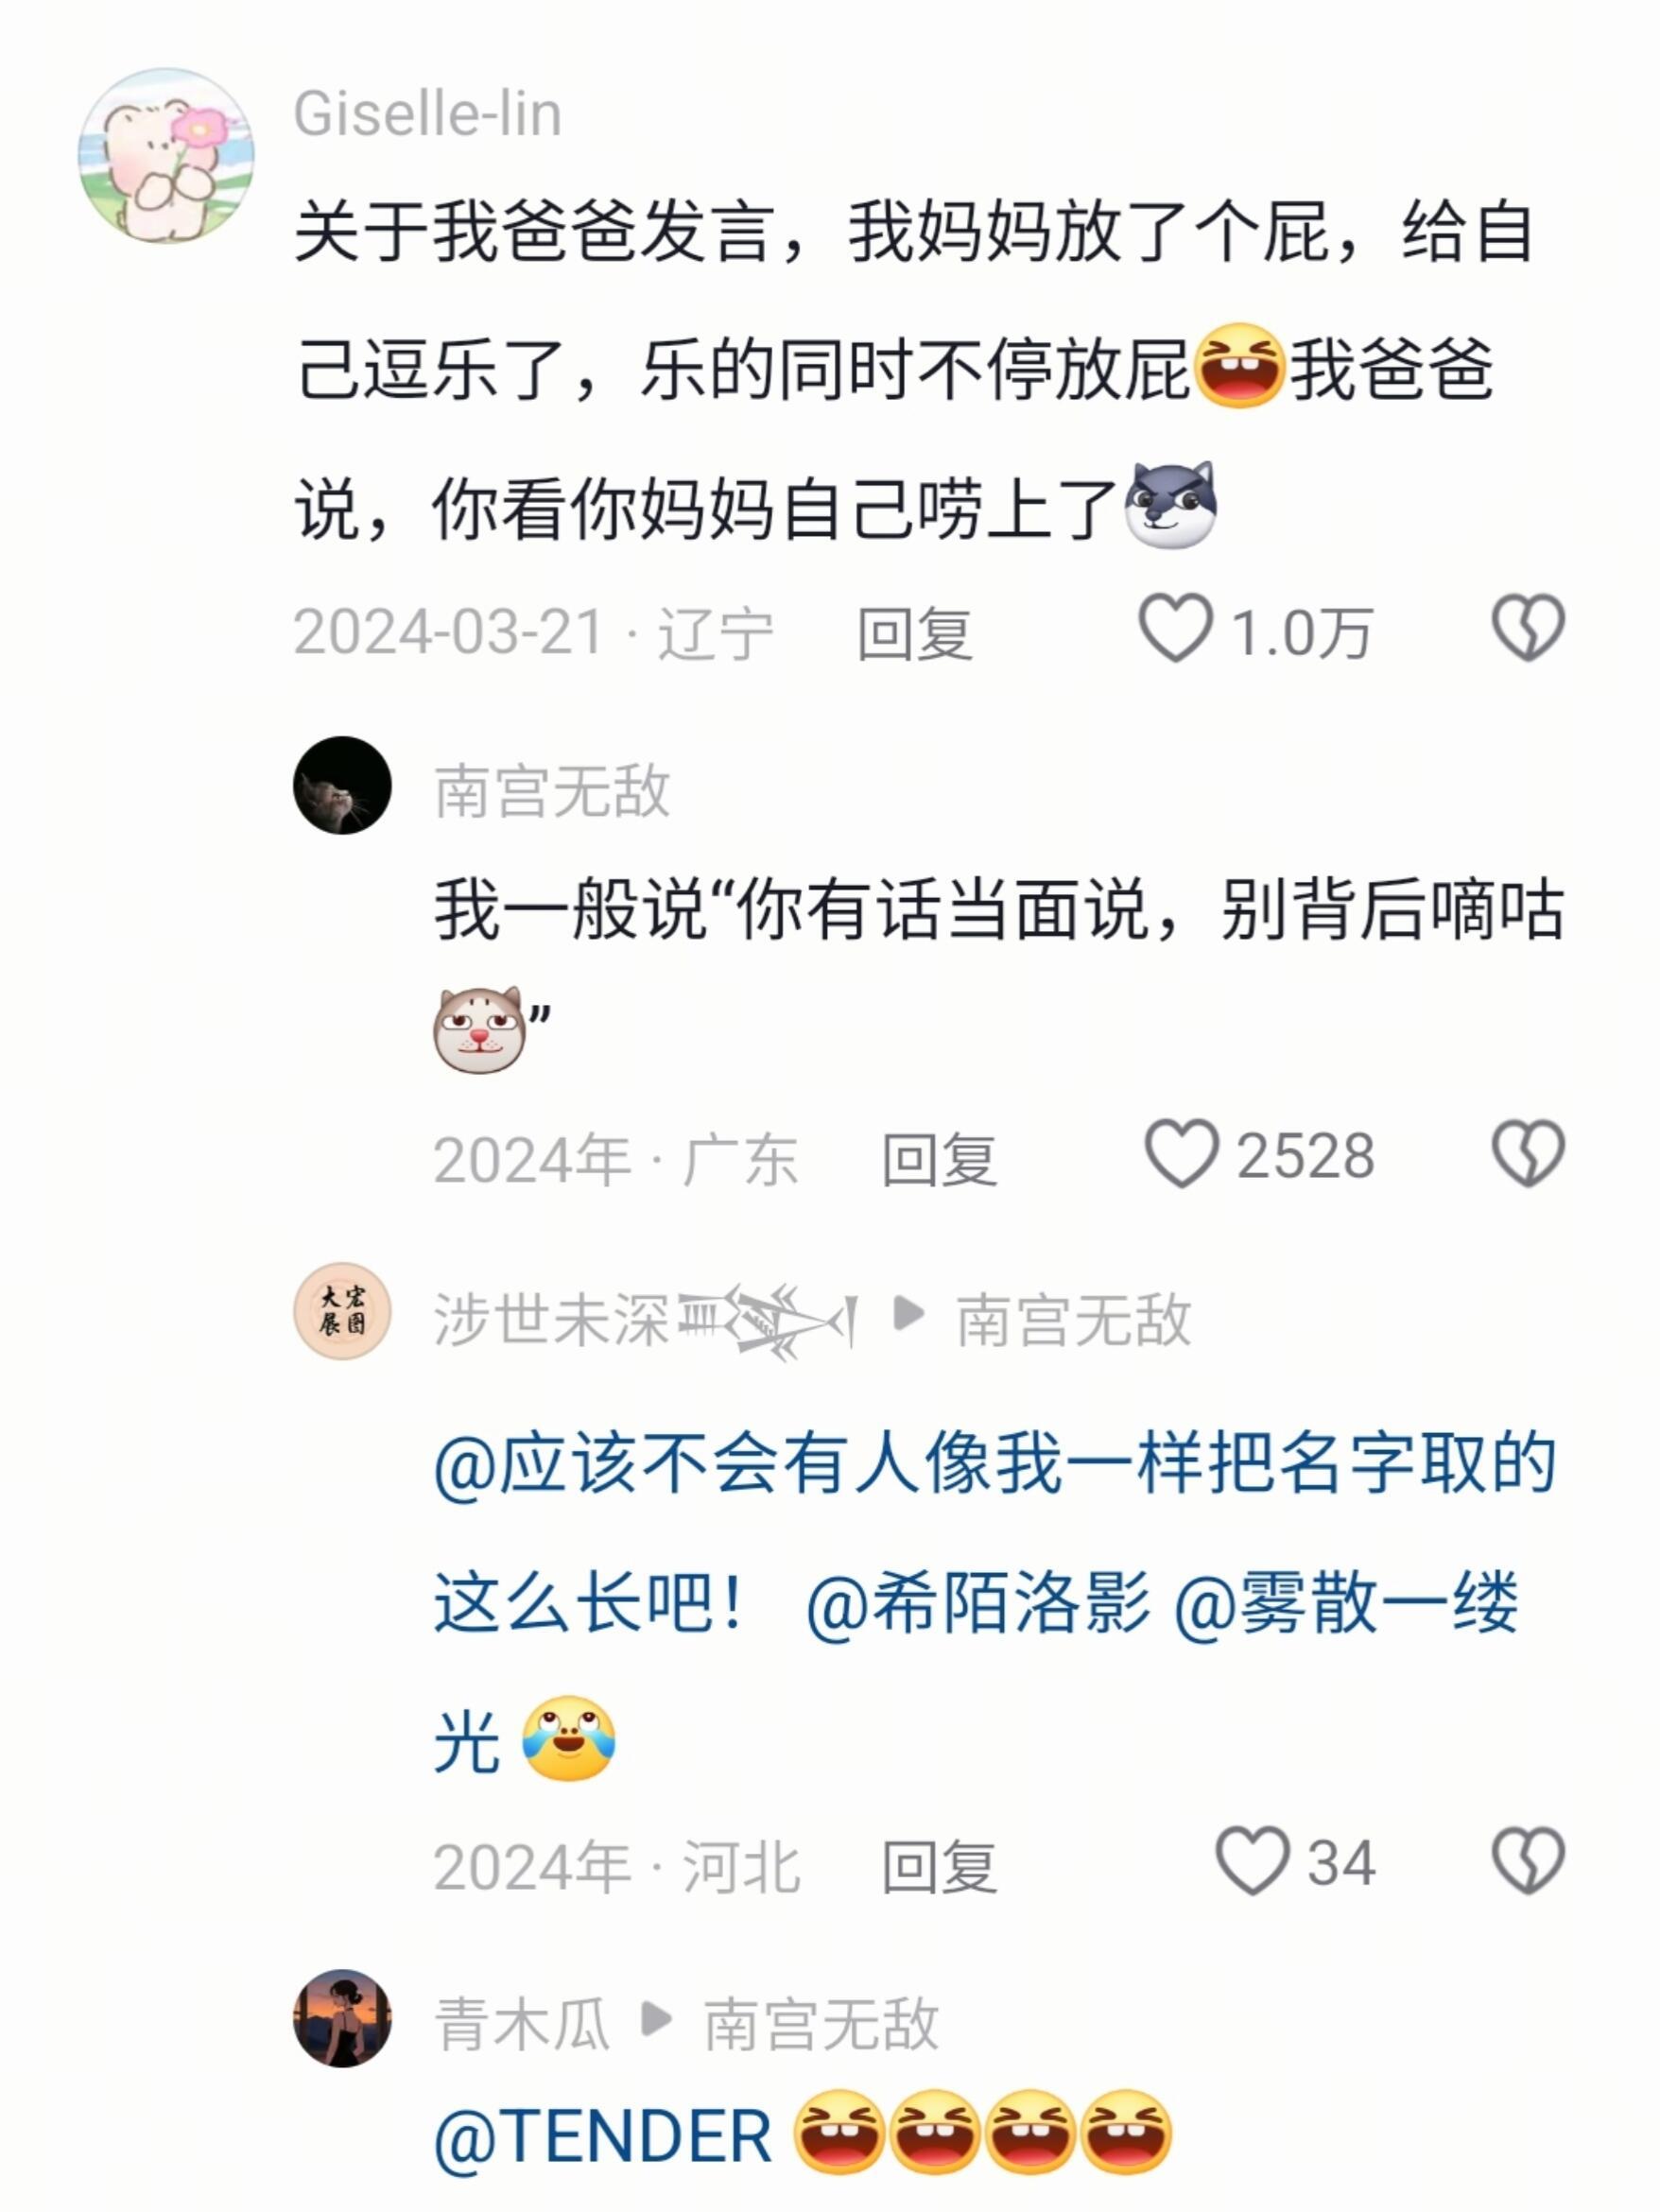Dislike Giselle-lin's comment with broken heart
The width and height of the screenshot is (1660, 2212).
[1528, 629]
